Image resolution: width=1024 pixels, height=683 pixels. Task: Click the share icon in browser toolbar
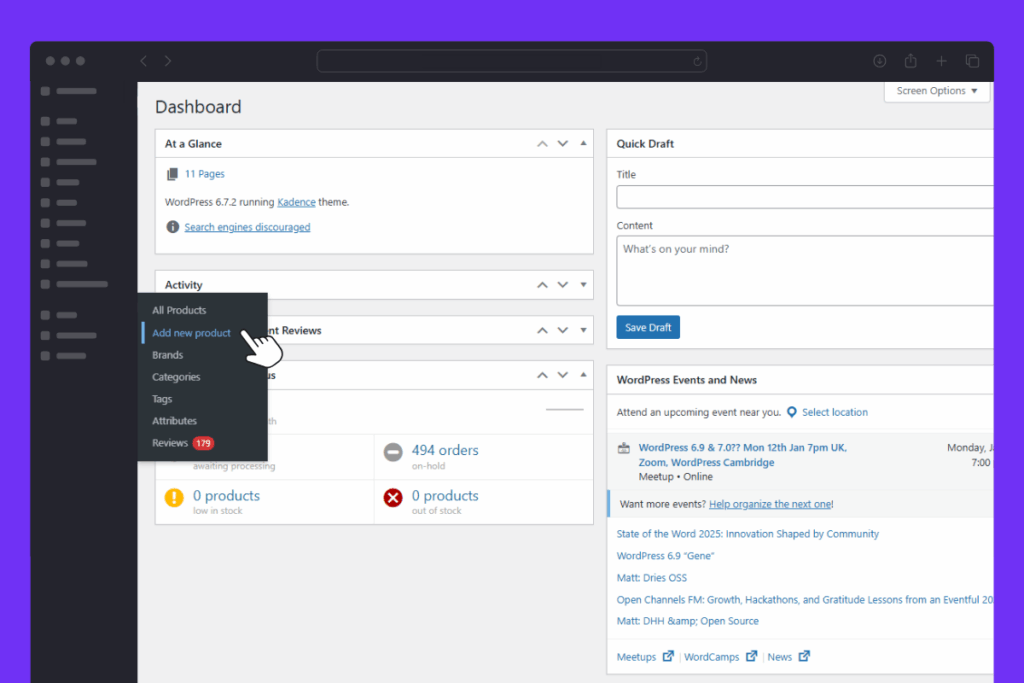pos(910,61)
